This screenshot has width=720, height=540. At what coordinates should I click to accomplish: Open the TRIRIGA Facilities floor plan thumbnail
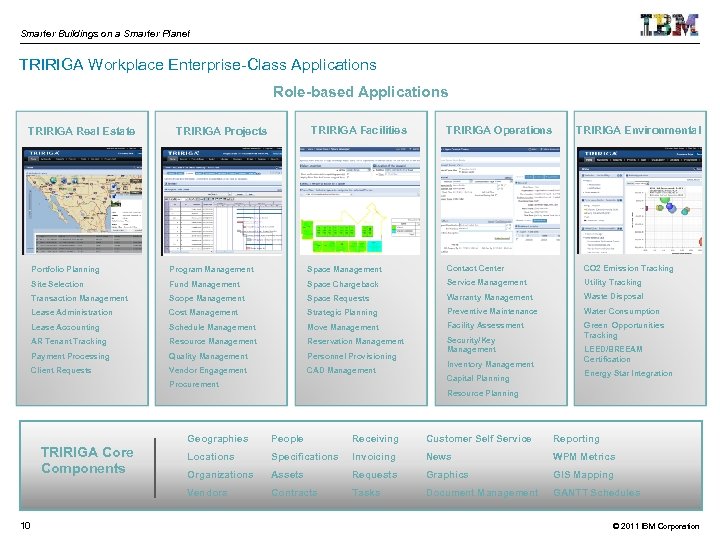pos(360,201)
